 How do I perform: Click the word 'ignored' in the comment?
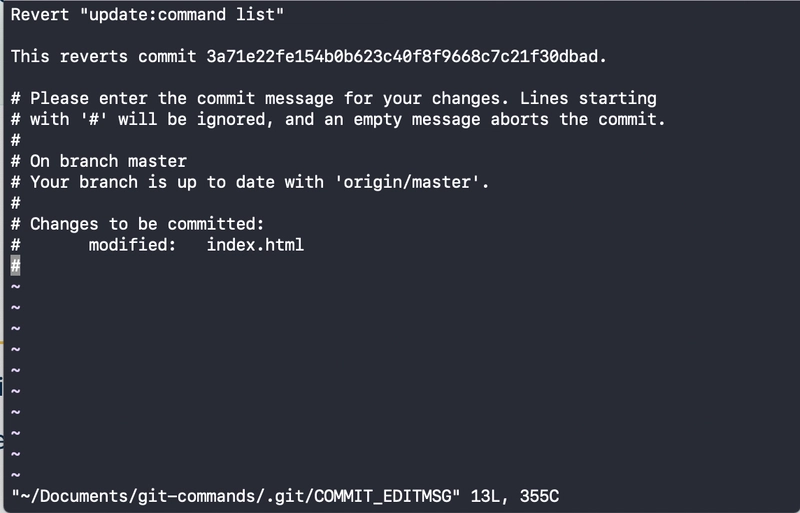click(x=231, y=119)
